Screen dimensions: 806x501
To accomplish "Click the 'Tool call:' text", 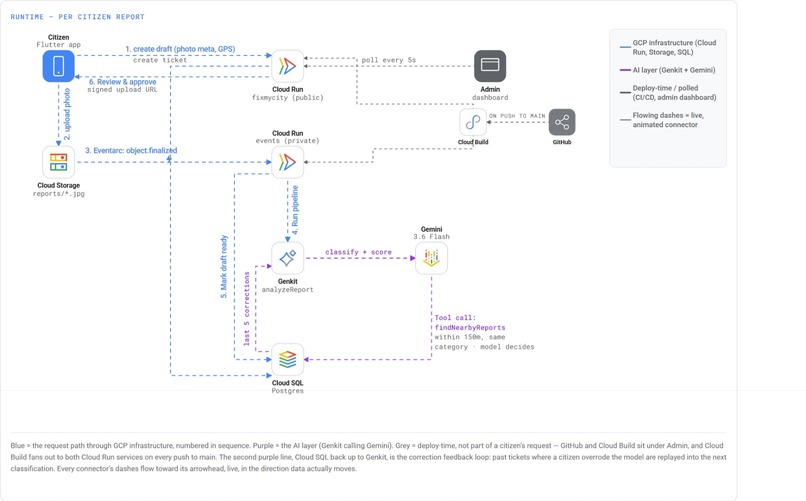I will (455, 318).
